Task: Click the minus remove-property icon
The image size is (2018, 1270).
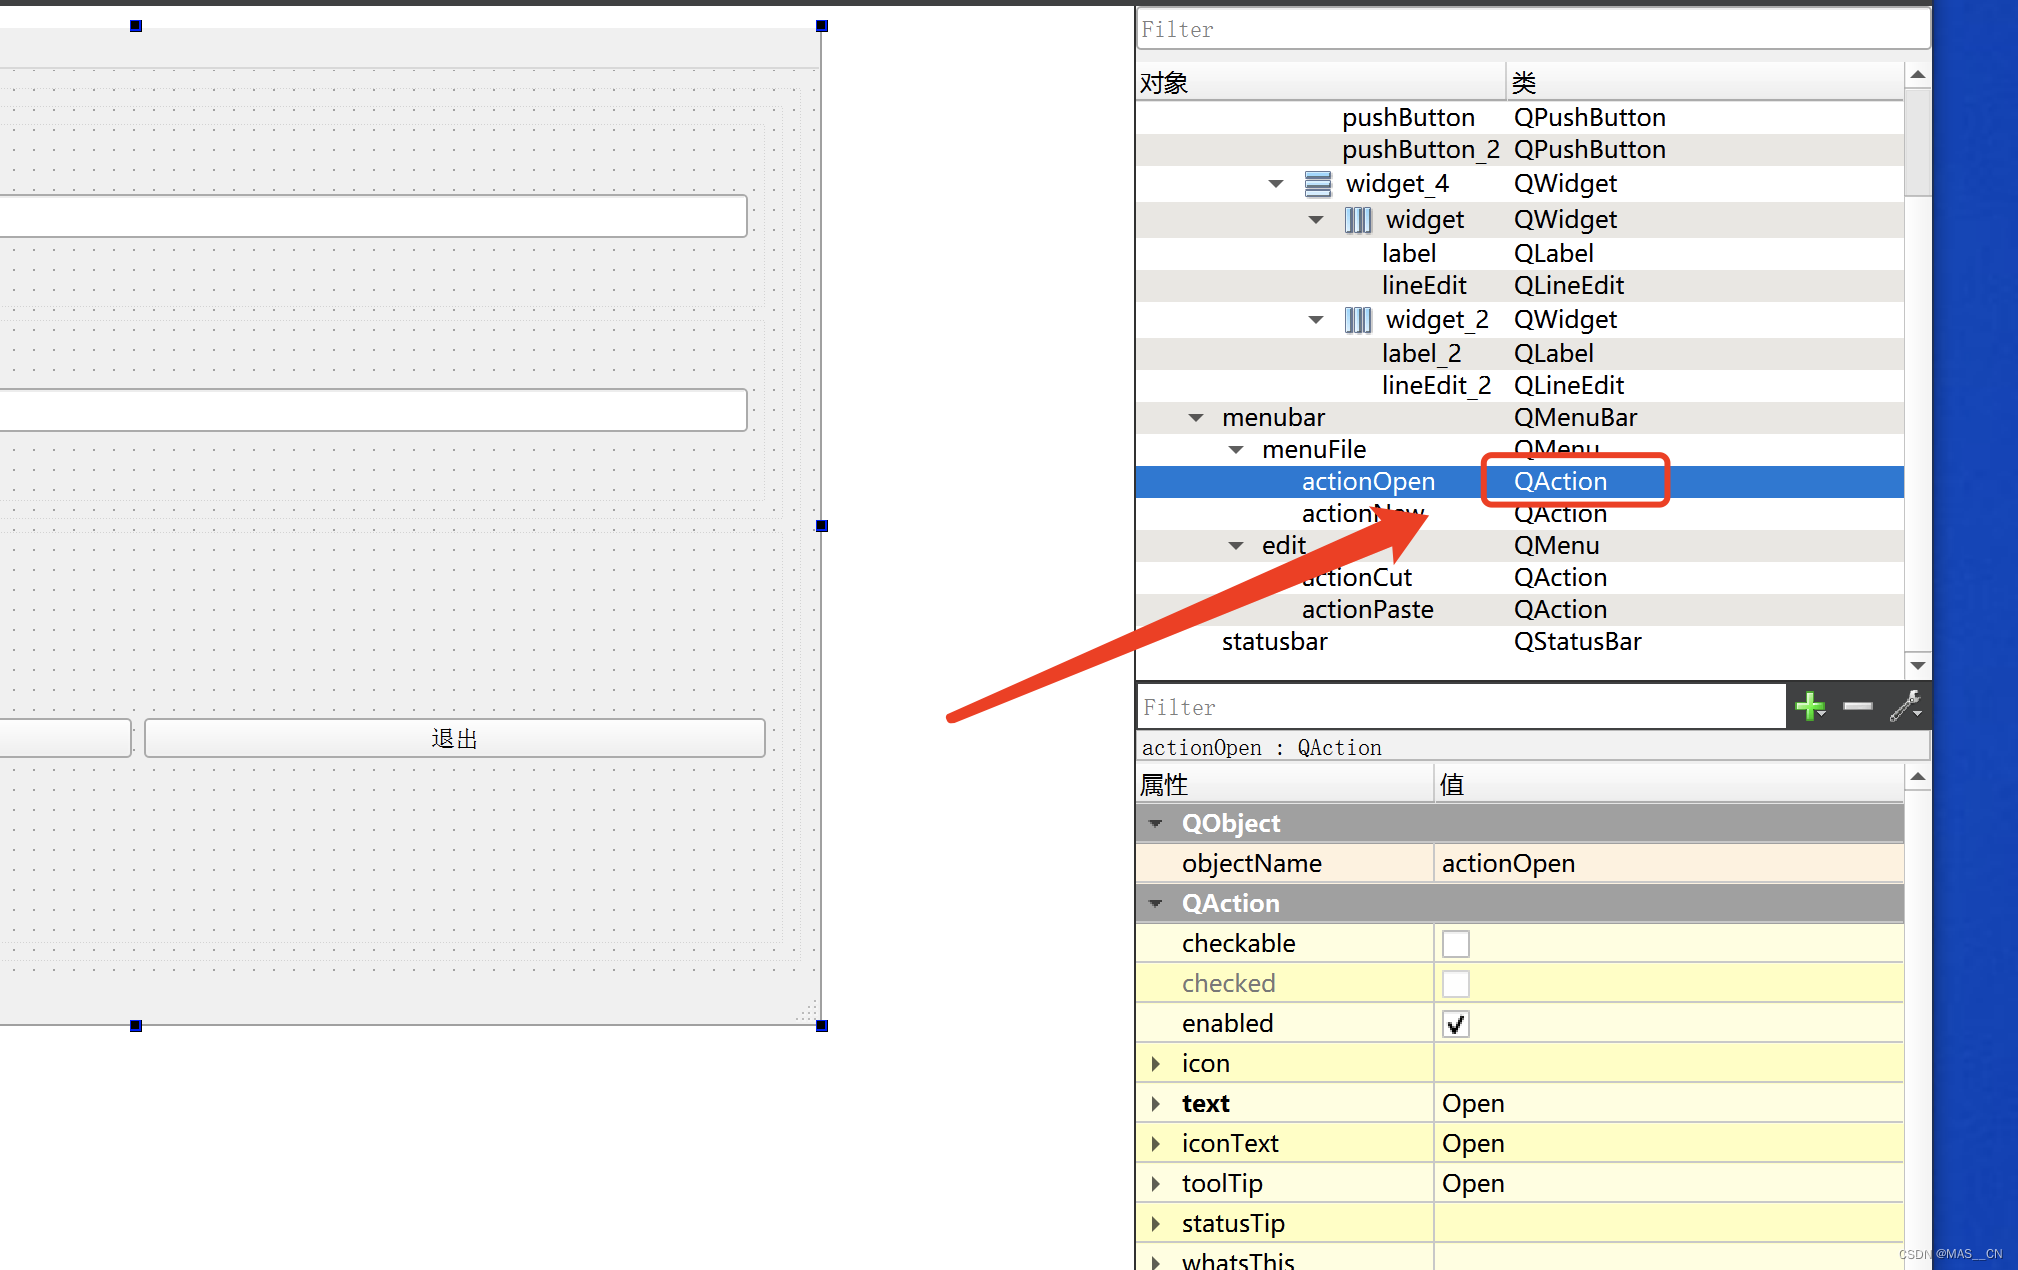Action: coord(1857,707)
